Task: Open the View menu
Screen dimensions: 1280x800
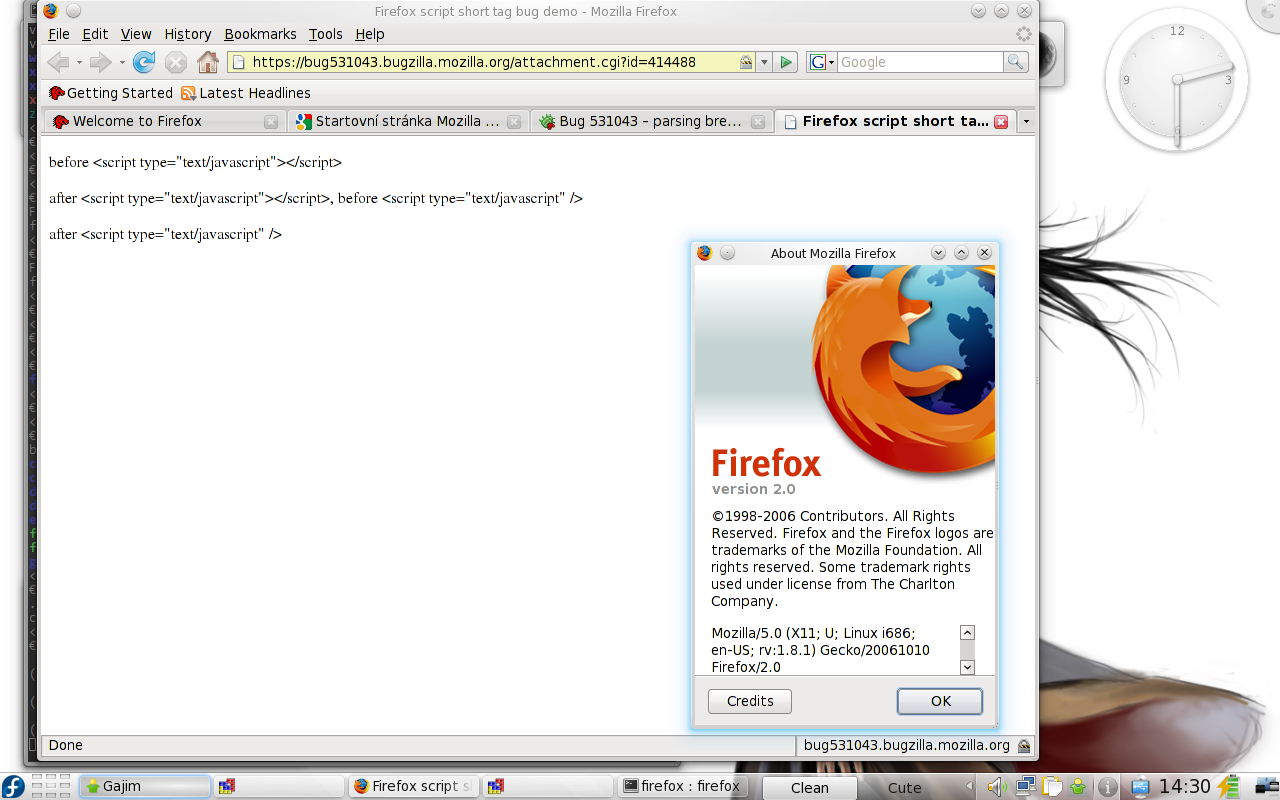Action: (x=136, y=34)
